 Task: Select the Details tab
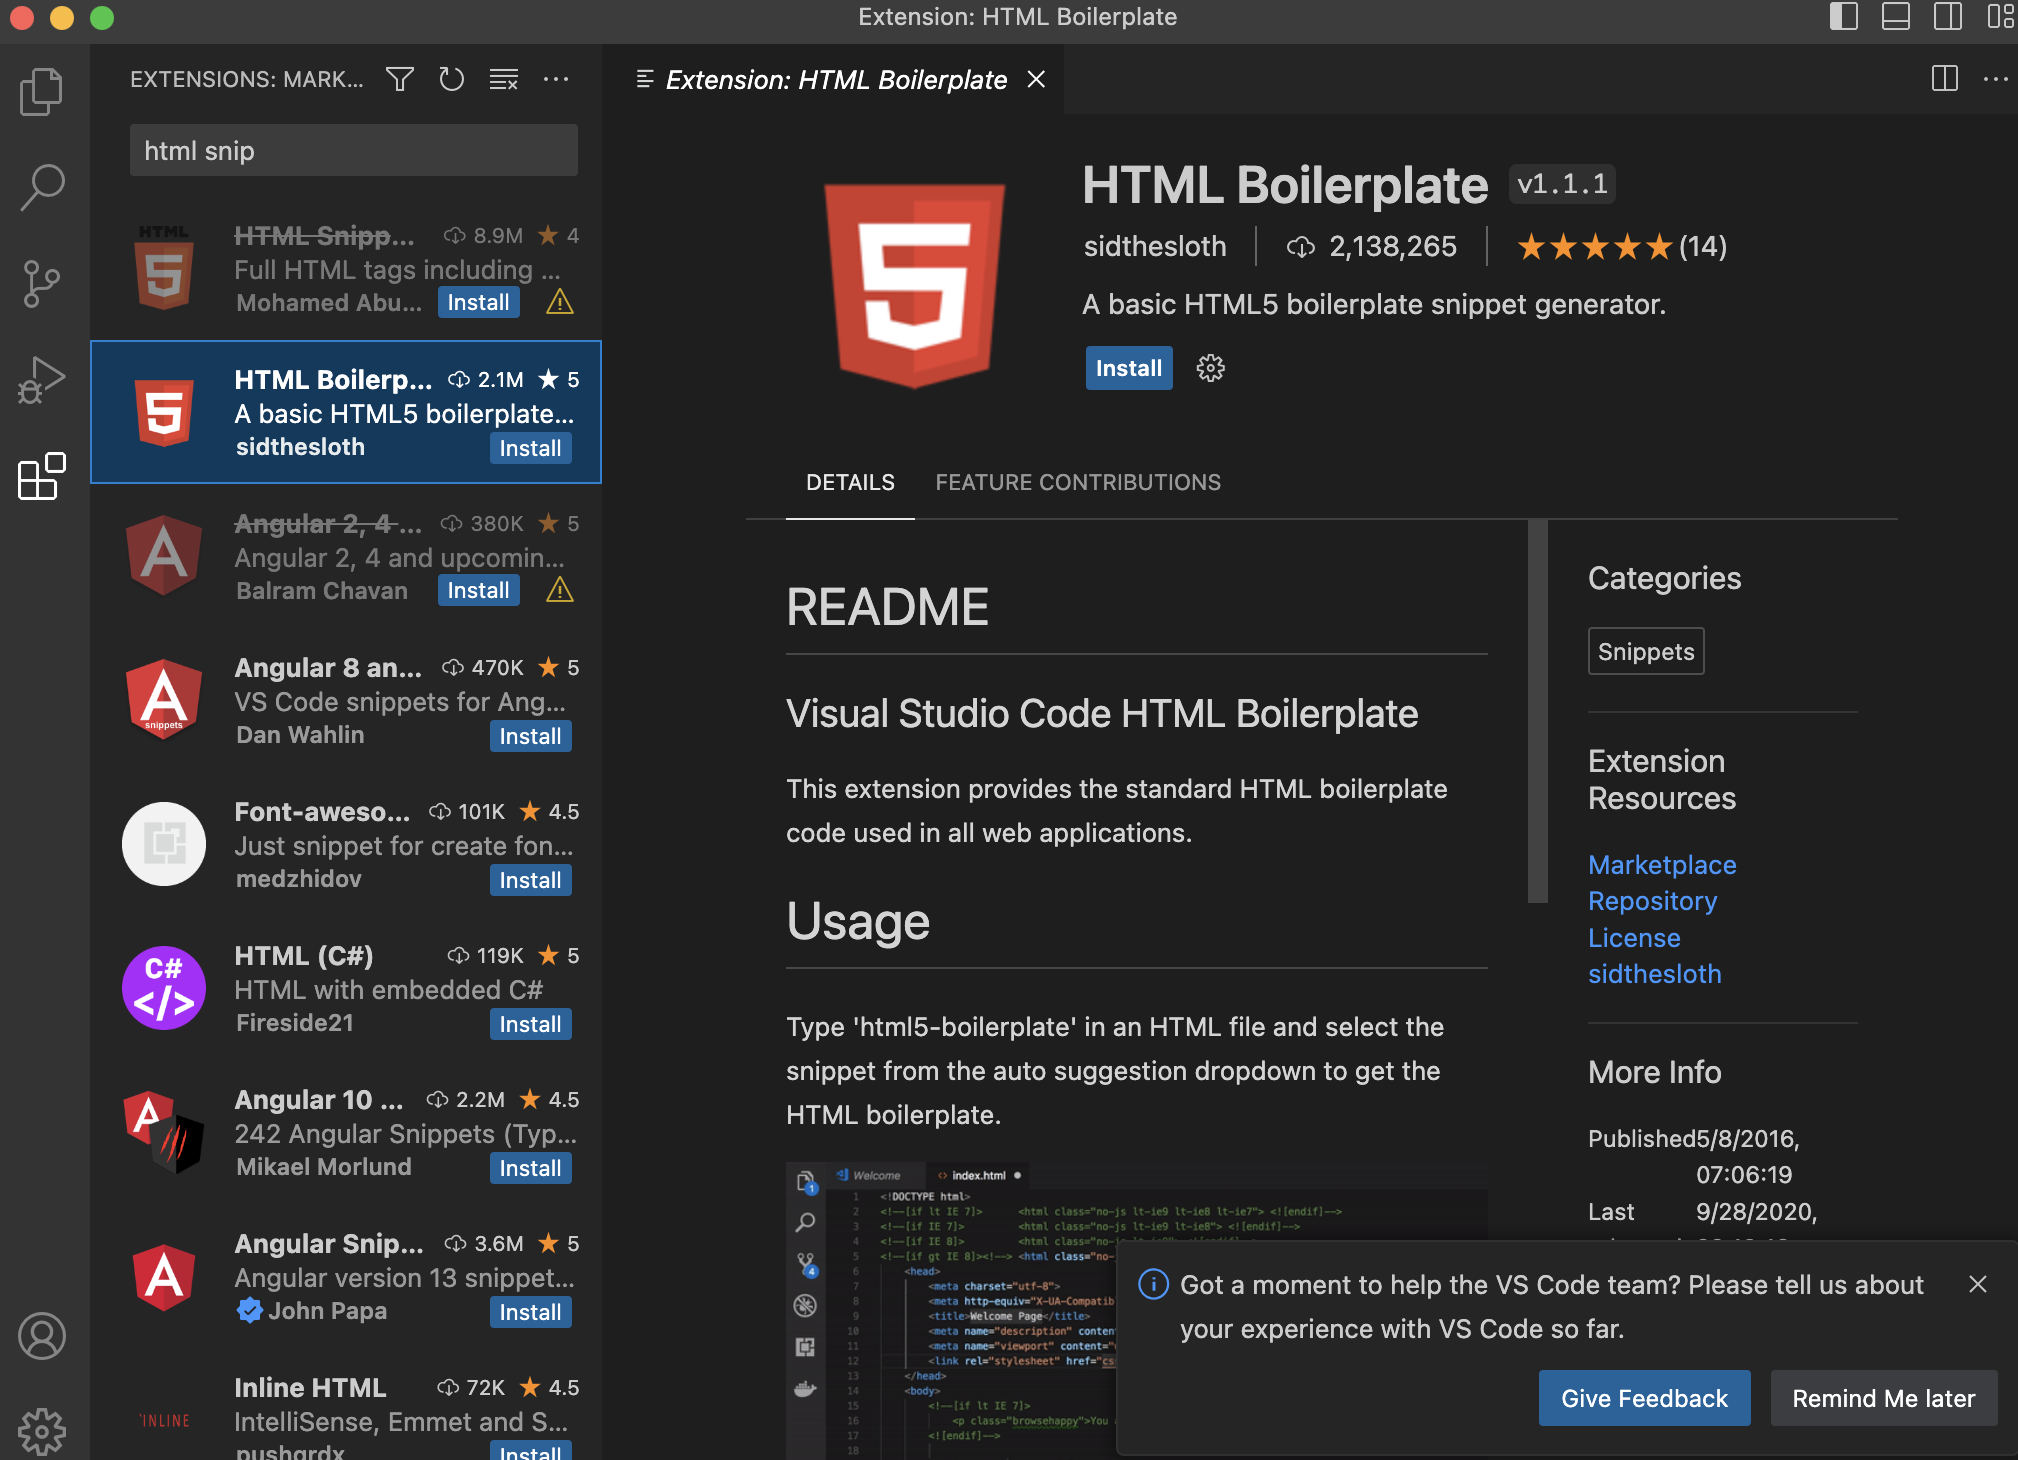point(850,482)
